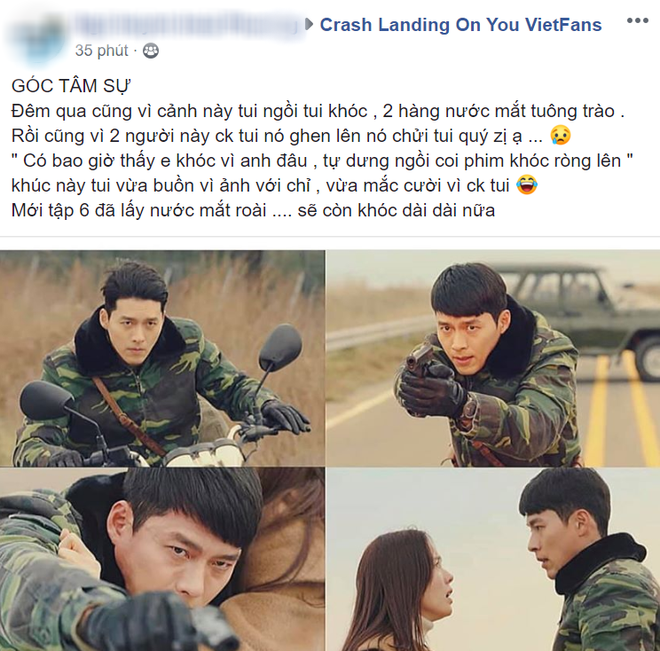Open the blurred poster profile name
This screenshot has height=651, width=660.
(188, 24)
